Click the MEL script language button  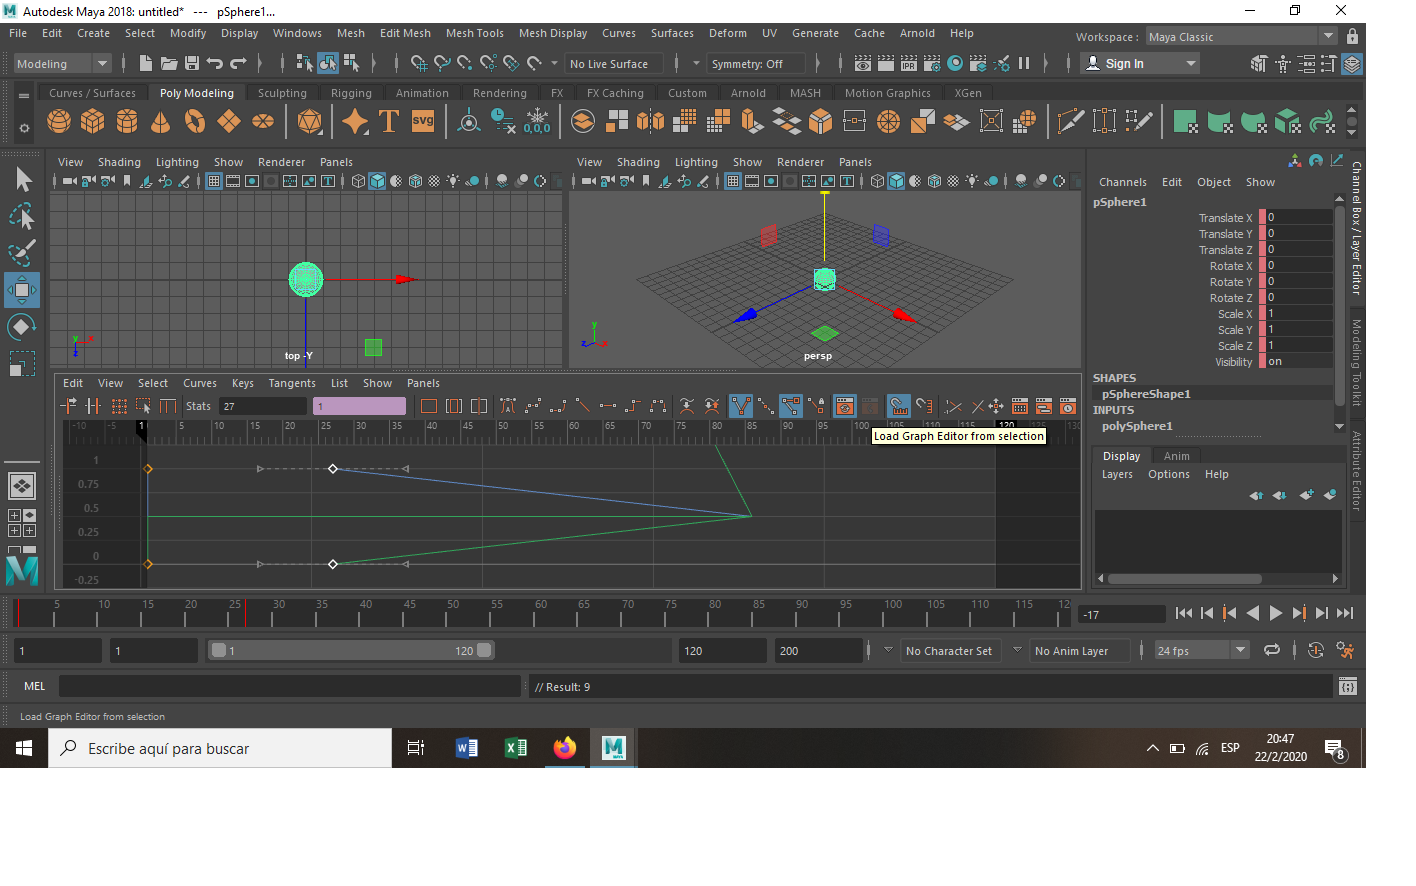tap(35, 686)
